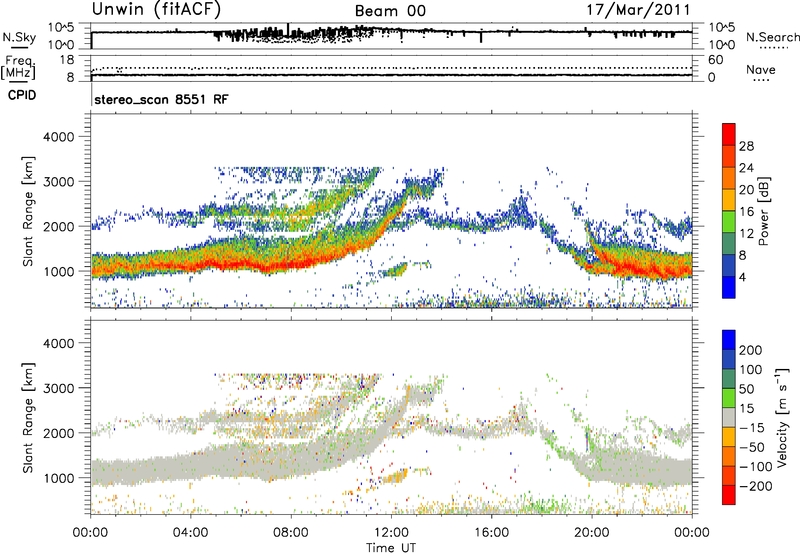Click the '28' label on Power color bar

tap(746, 146)
